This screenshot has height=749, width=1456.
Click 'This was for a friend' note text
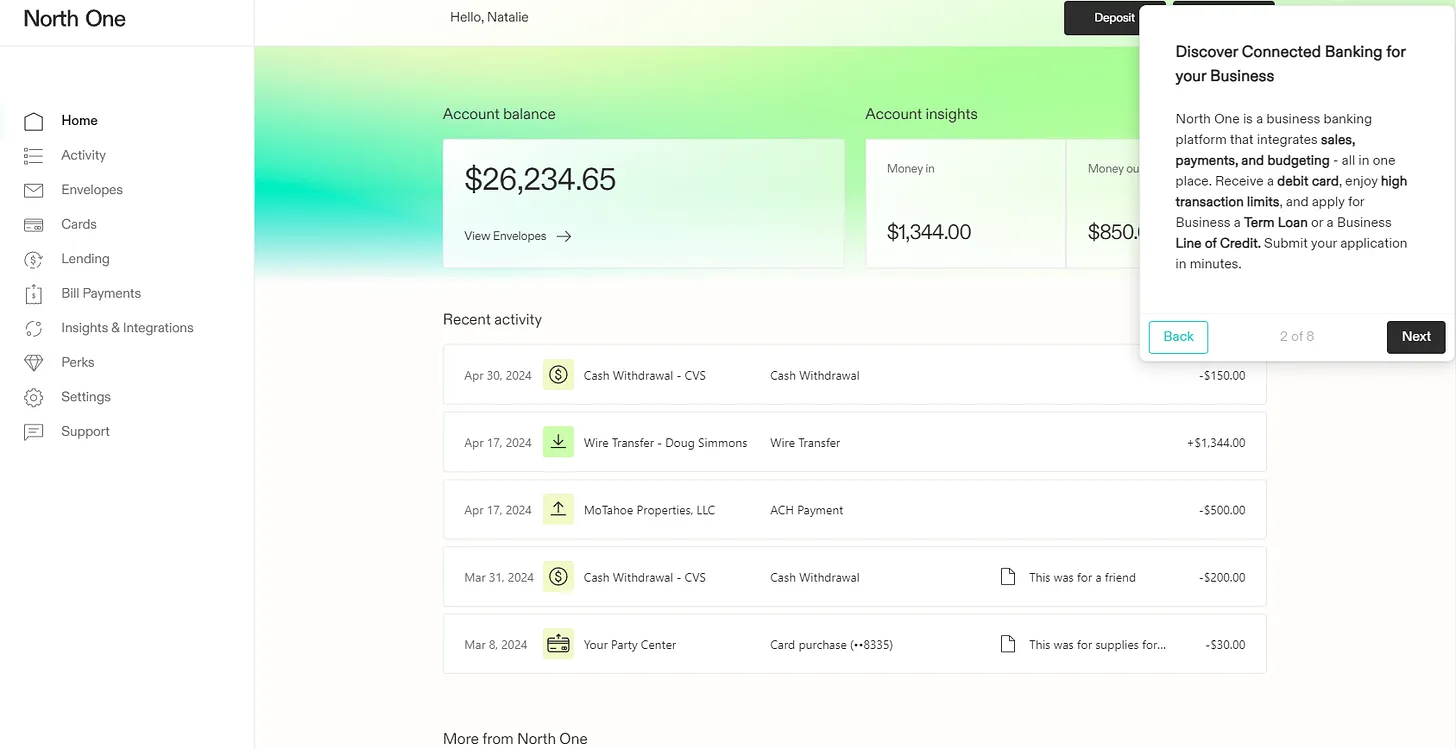click(1082, 578)
